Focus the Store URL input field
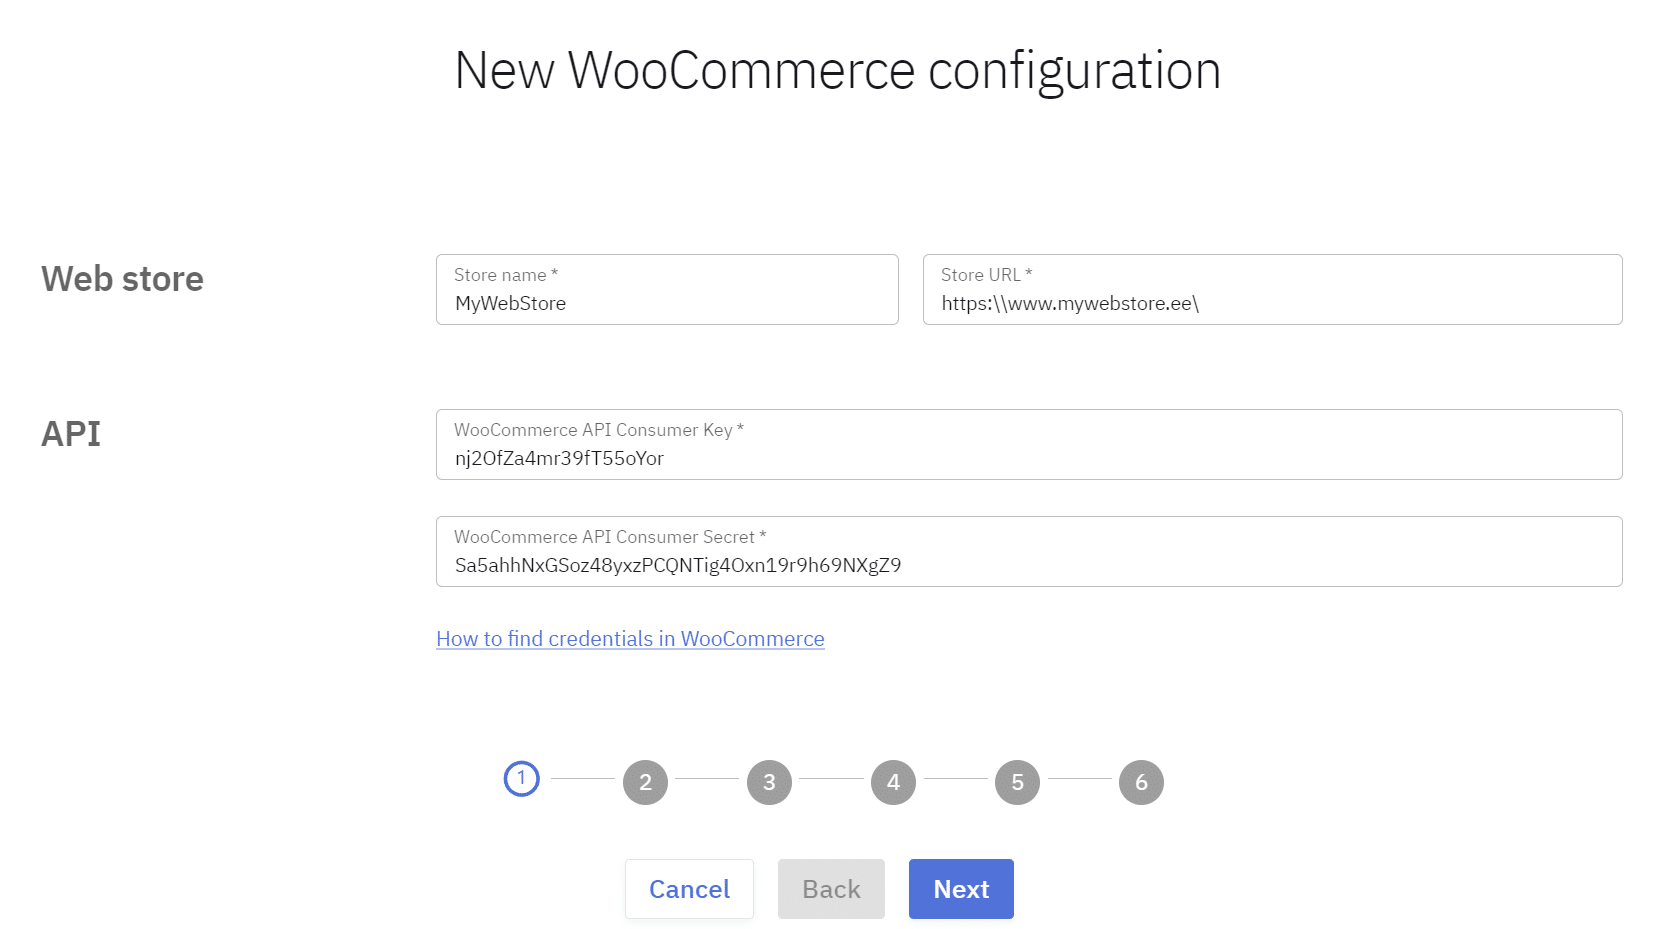Viewport: 1661px width, 929px height. point(1271,303)
